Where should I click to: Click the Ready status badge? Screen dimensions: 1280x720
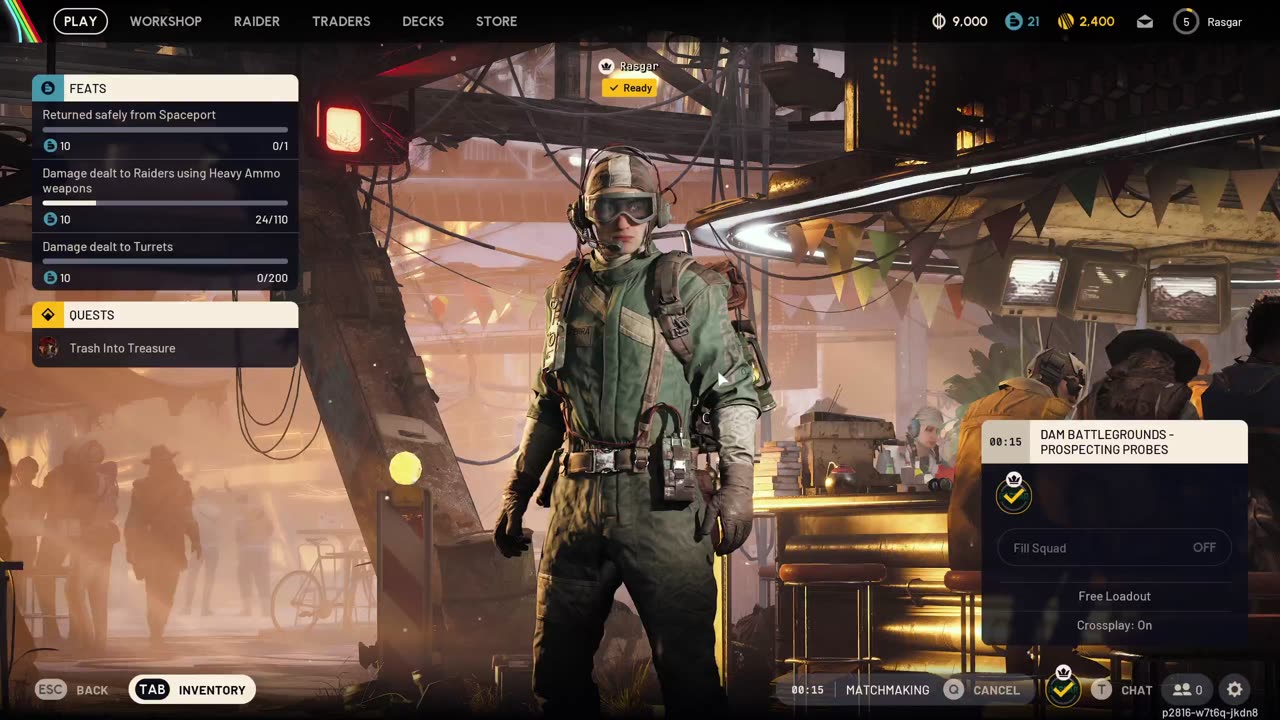point(630,88)
